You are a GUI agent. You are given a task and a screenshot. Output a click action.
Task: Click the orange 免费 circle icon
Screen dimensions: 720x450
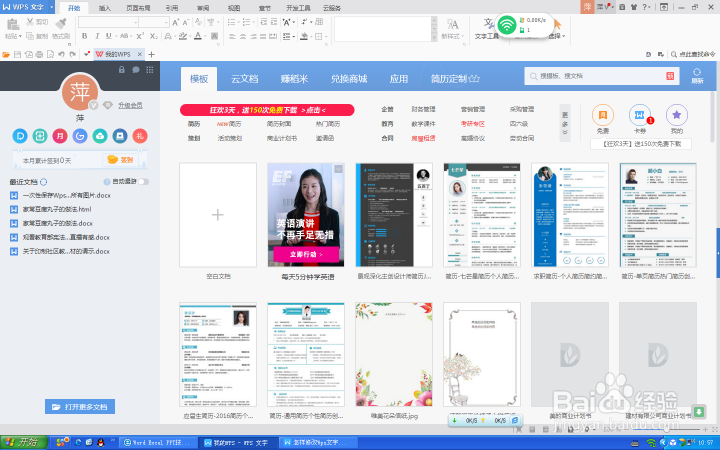click(603, 115)
